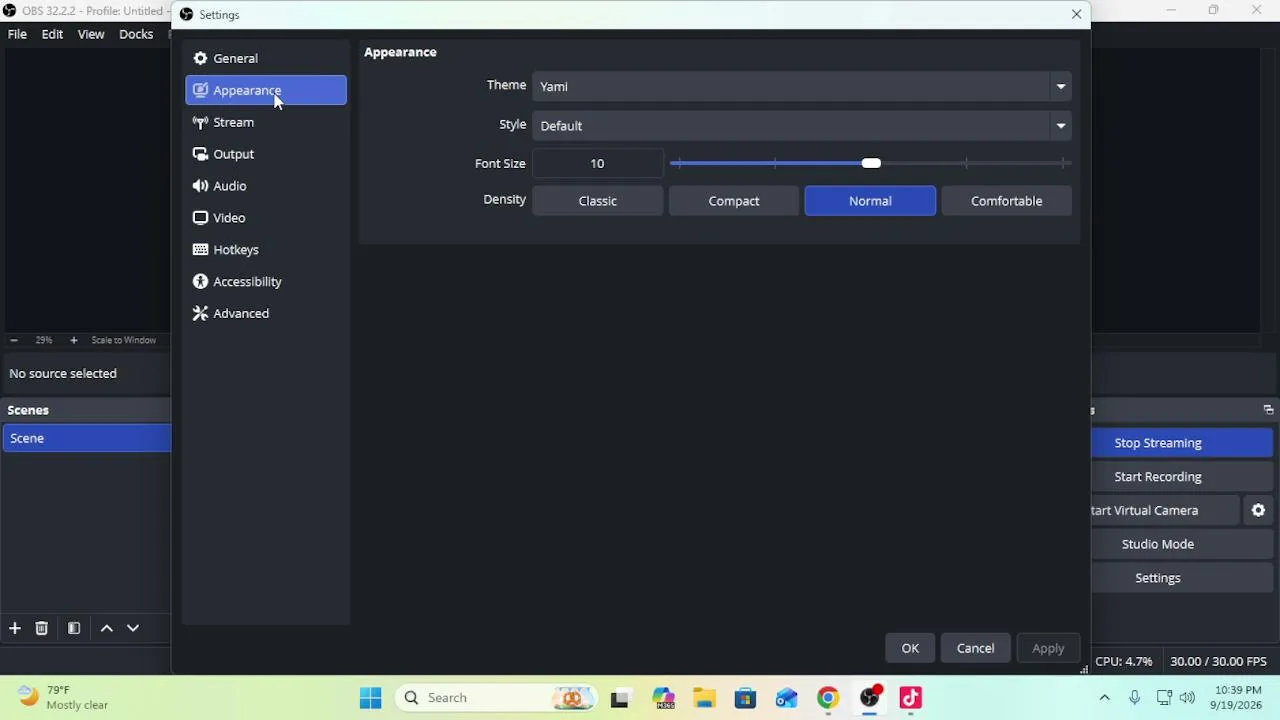Screen dimensions: 1280x720
Task: Launch Google Chrome from the taskbar
Action: (828, 698)
